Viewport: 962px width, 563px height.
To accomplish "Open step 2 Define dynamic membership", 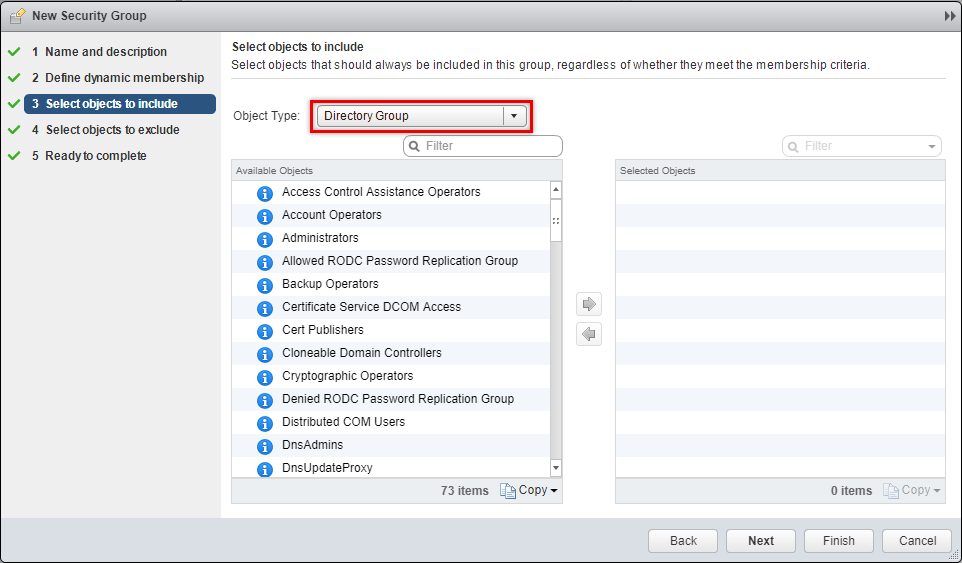I will (124, 78).
